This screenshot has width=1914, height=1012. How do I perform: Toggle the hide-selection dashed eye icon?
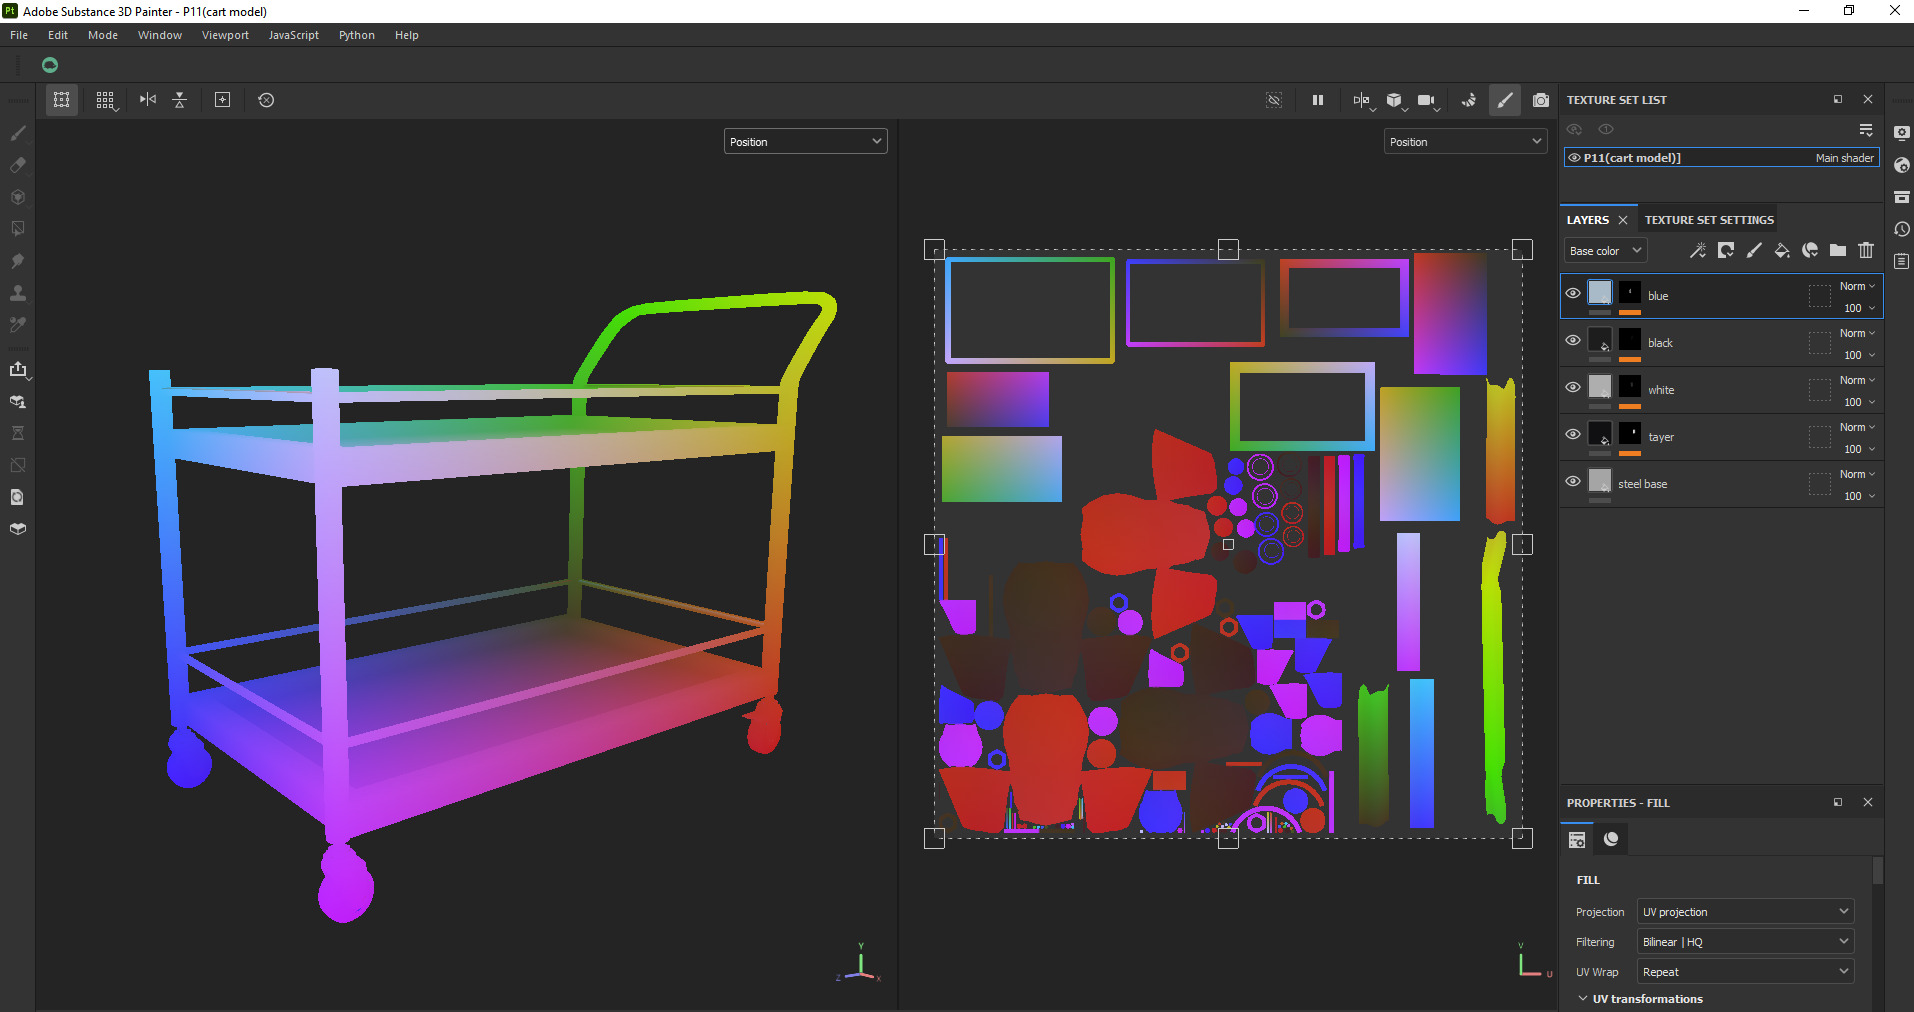click(1274, 100)
